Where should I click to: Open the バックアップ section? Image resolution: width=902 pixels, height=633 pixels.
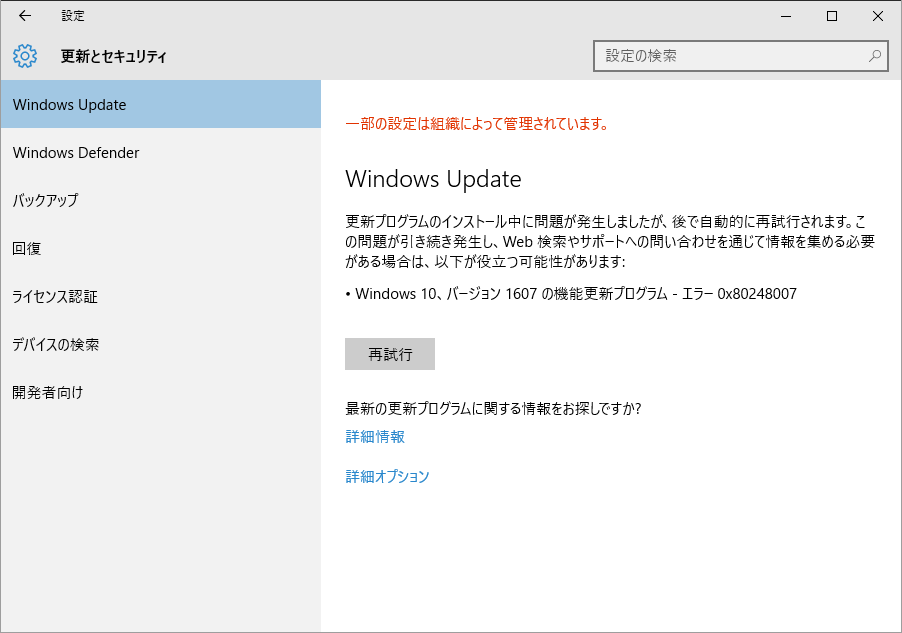click(160, 200)
